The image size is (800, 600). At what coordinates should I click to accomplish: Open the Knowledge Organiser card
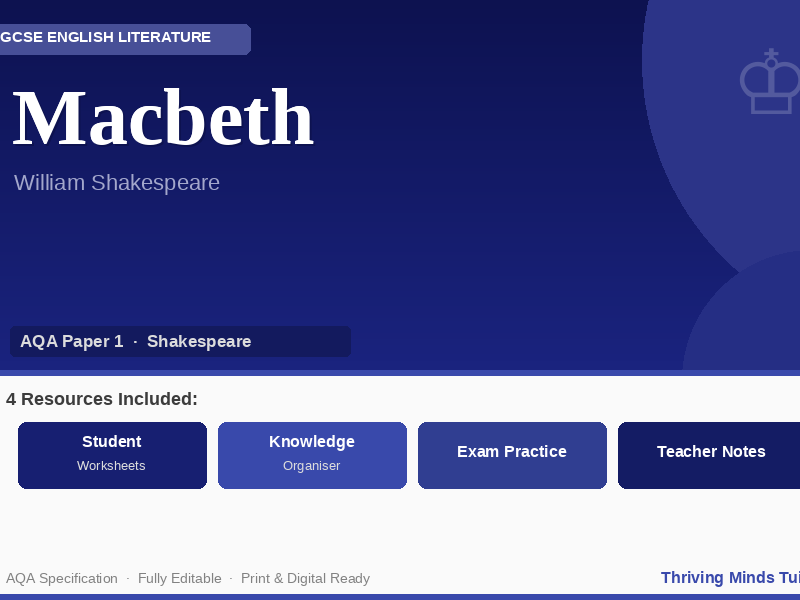click(312, 455)
